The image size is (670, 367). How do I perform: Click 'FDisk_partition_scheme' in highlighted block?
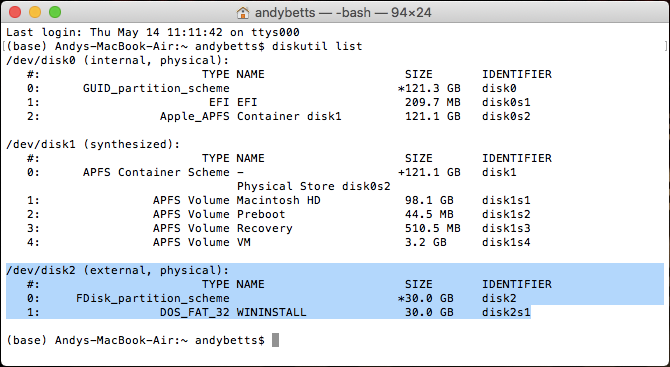click(153, 298)
